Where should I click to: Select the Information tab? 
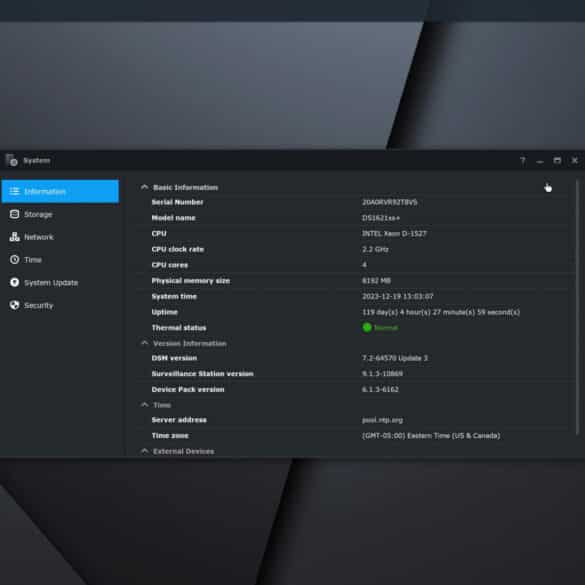coord(60,191)
